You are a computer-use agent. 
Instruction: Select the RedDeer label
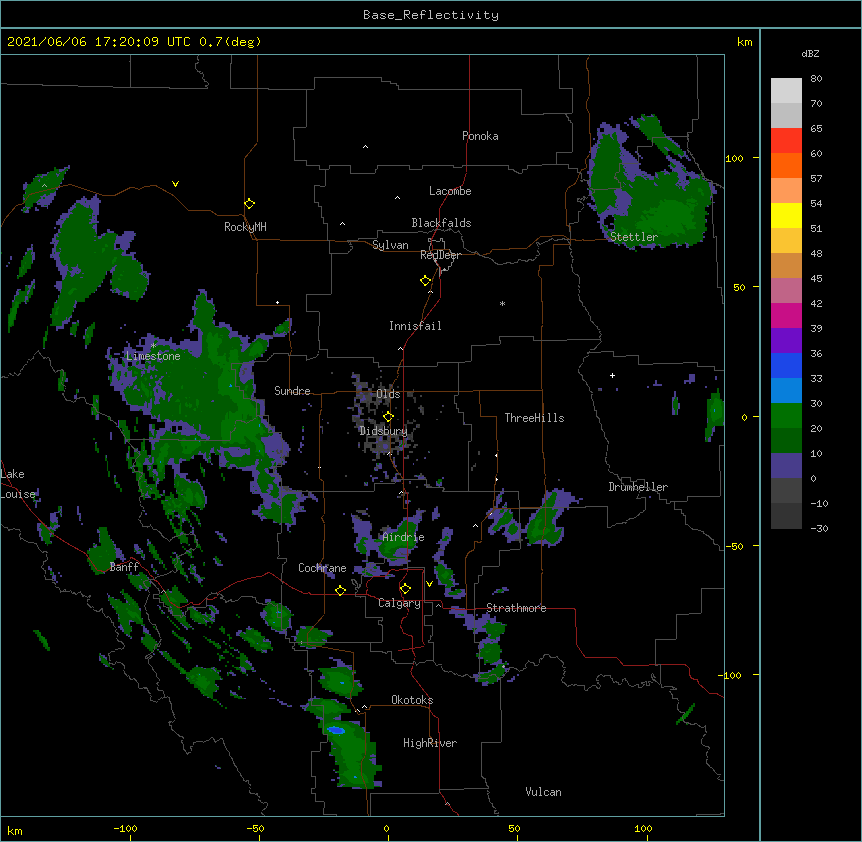click(440, 255)
